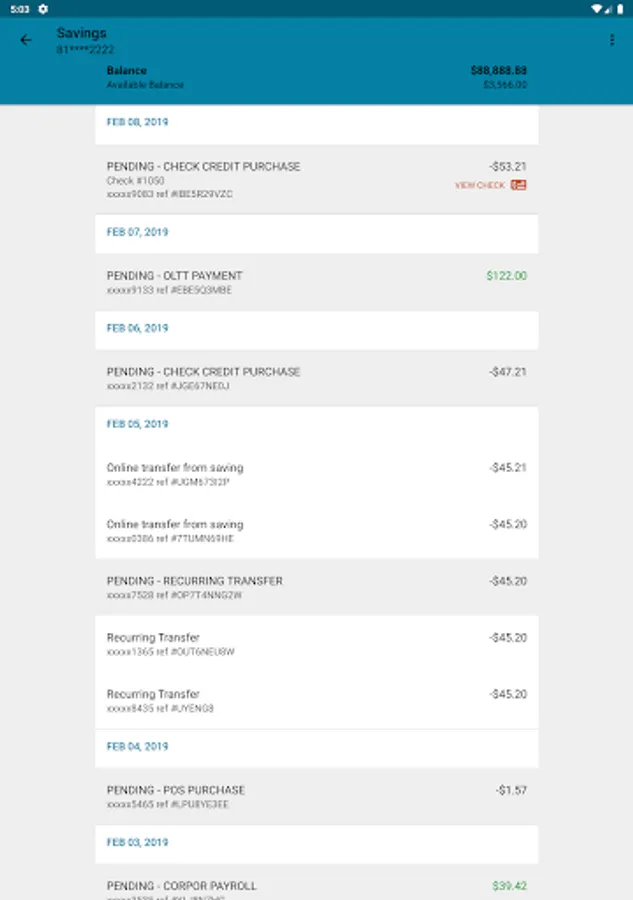Open the Pending POS Purchase transaction
Viewport: 633px width, 900px height.
click(316, 796)
